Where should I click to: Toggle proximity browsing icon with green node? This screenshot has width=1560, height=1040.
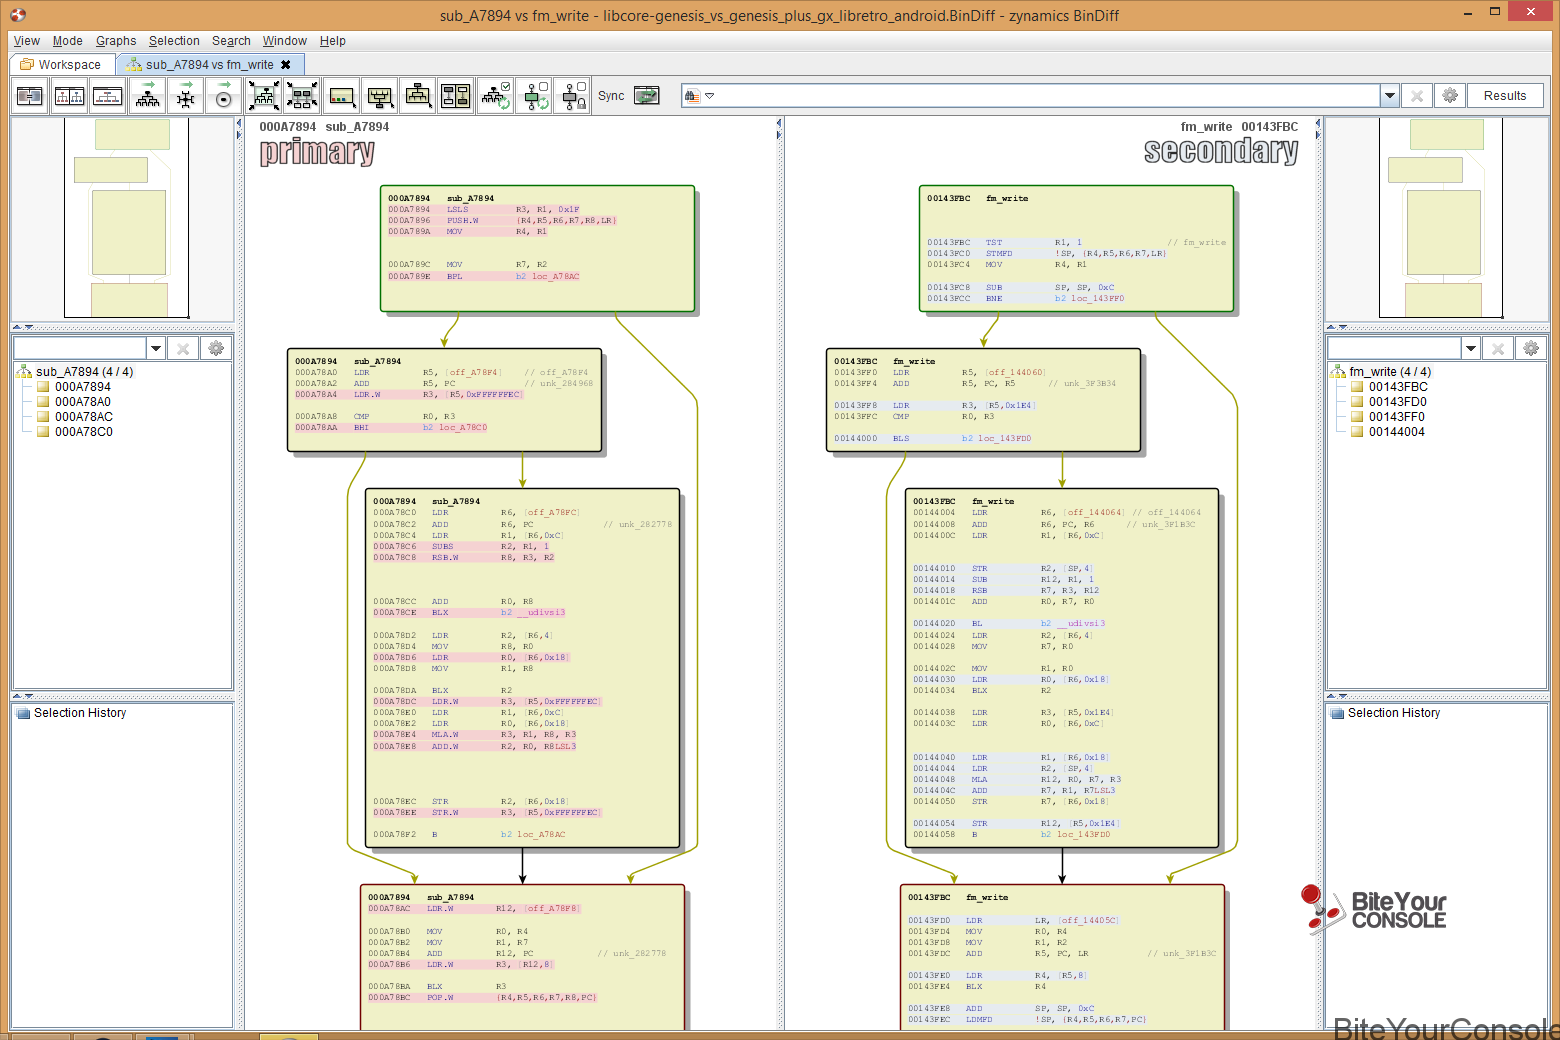pyautogui.click(x=535, y=96)
